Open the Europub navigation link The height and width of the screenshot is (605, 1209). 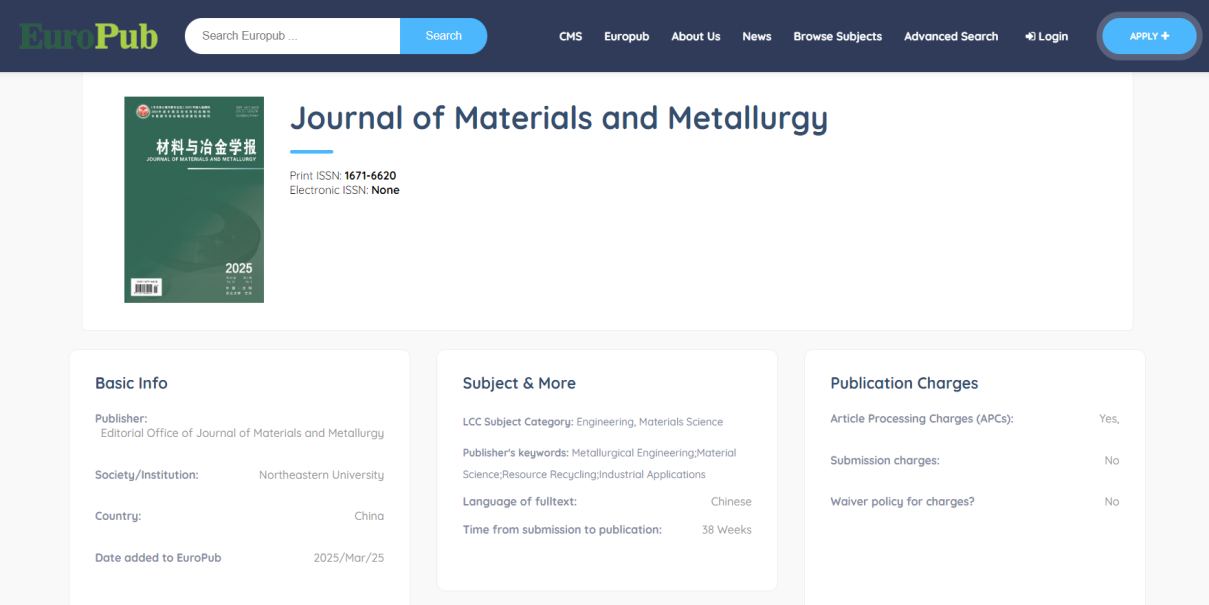tap(626, 36)
